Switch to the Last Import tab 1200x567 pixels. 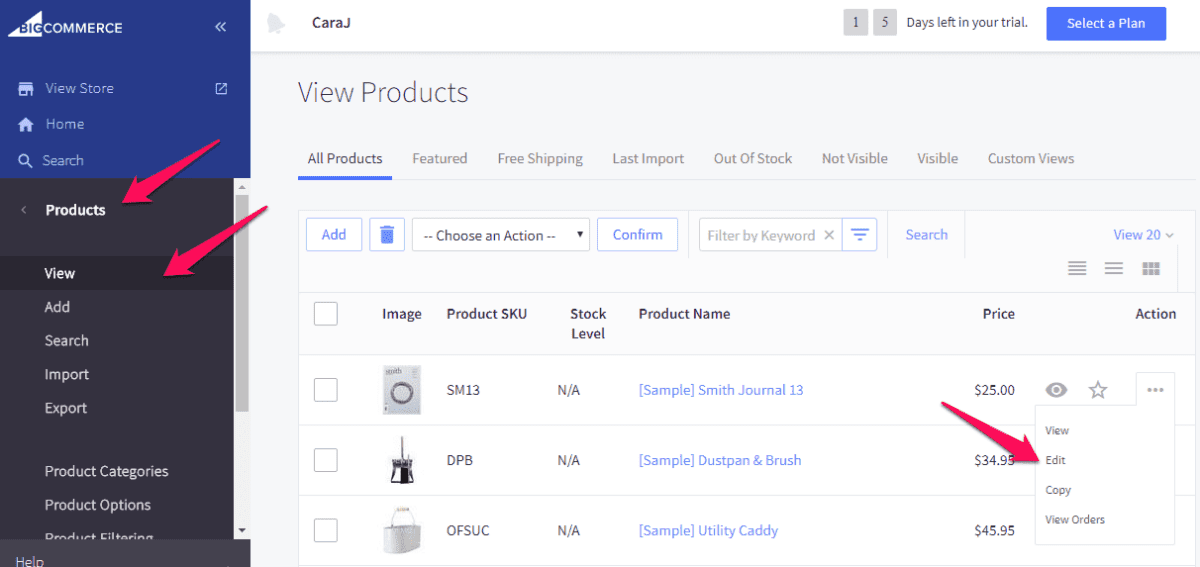648,158
